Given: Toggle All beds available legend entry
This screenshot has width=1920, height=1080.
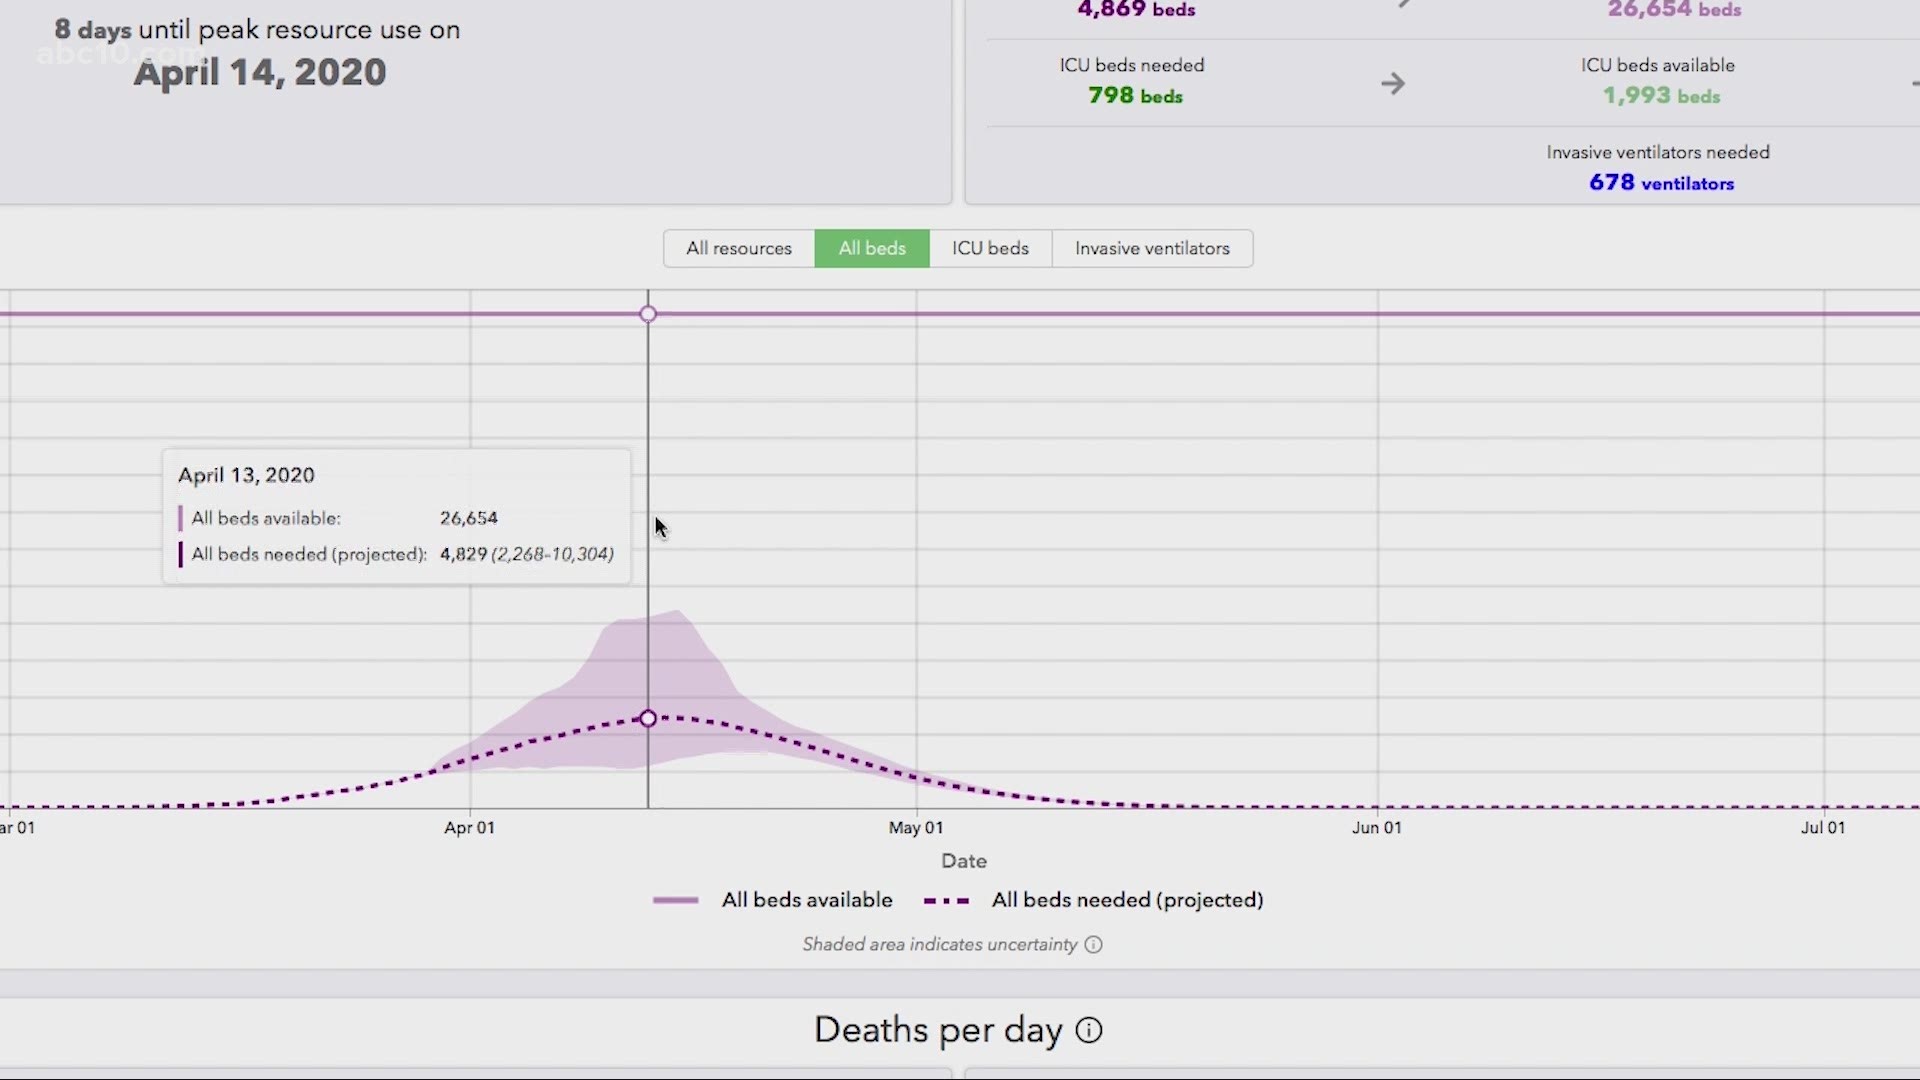Looking at the screenshot, I should tap(773, 900).
